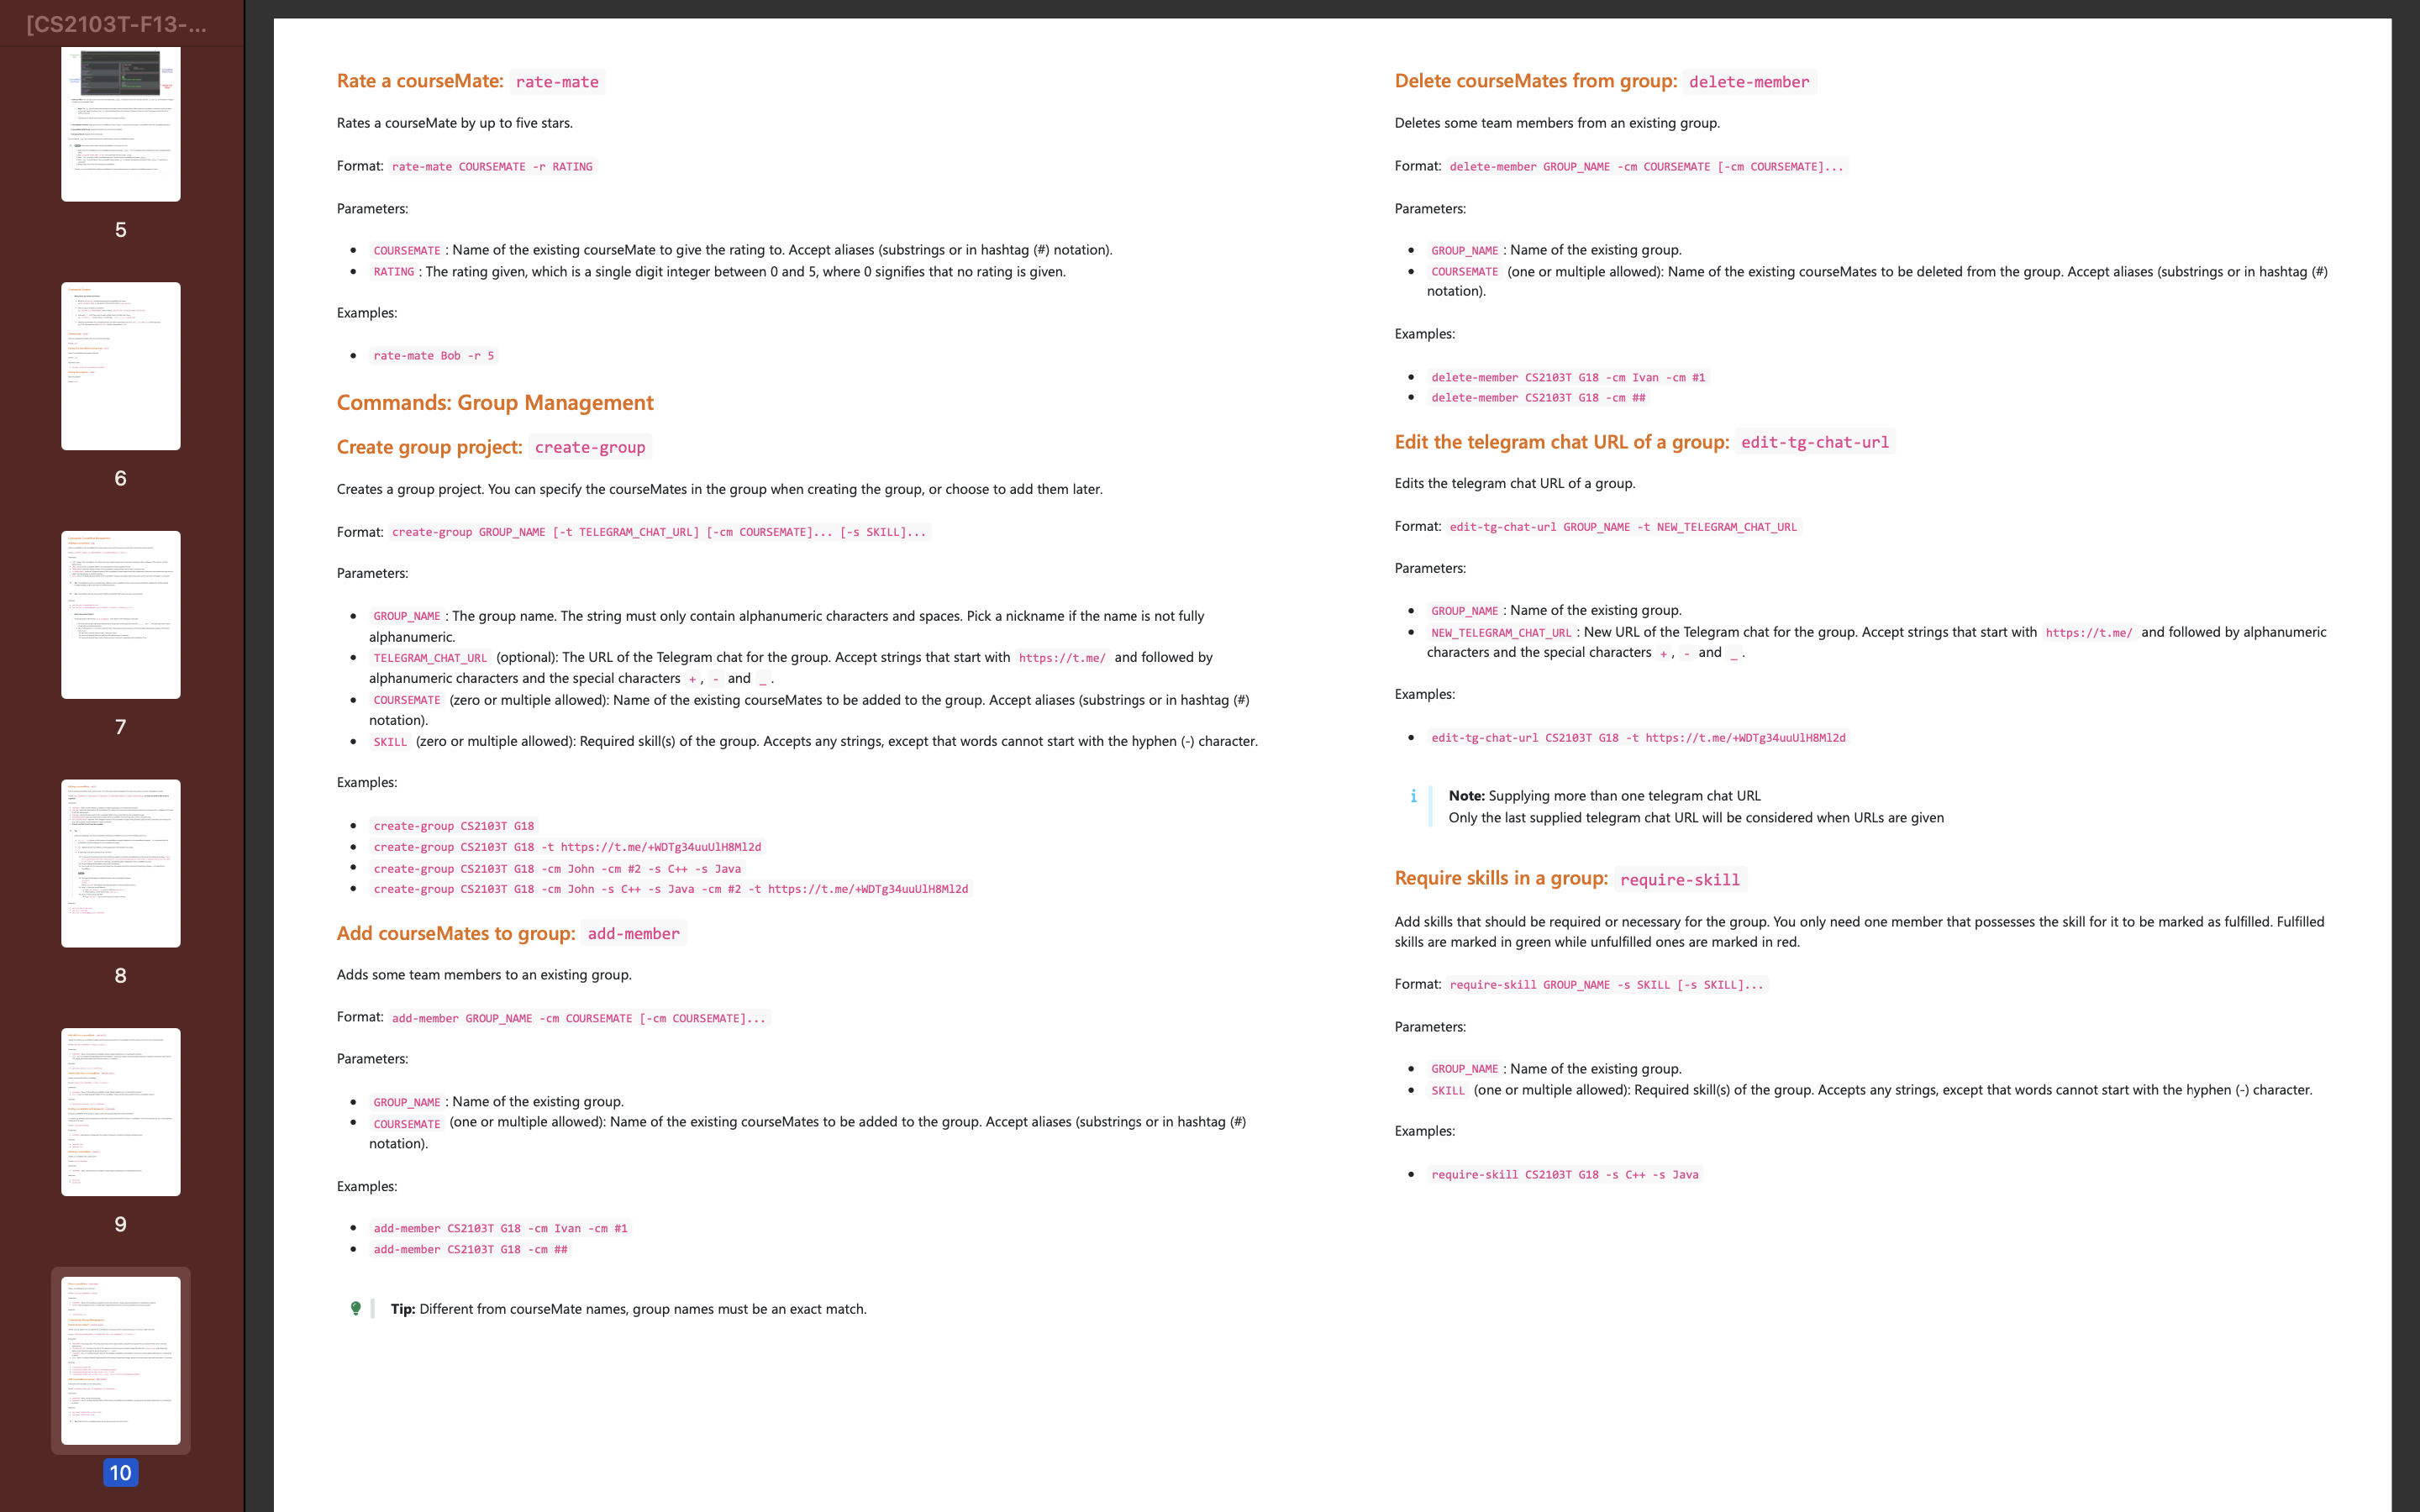Select page 6 thumbnail in sidebar
Viewport: 2420px width, 1512px height.
[x=120, y=365]
